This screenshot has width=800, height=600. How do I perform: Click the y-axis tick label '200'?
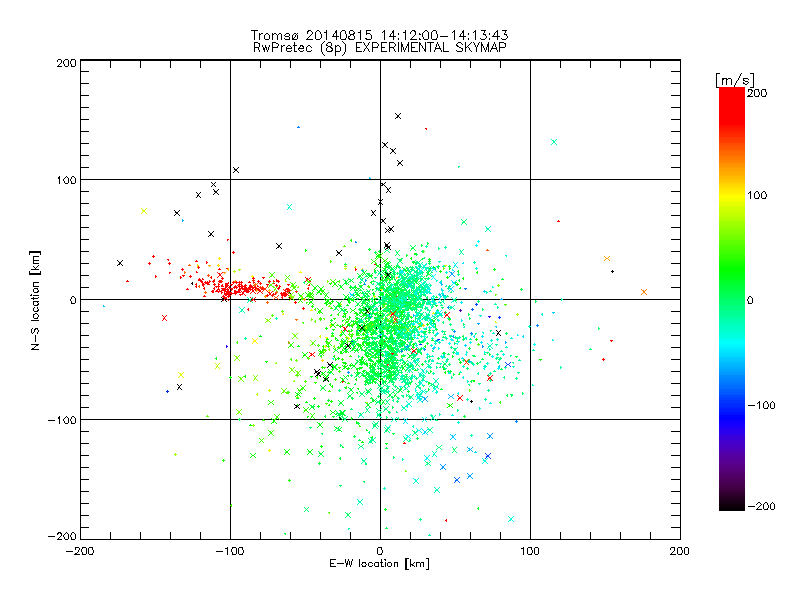tap(66, 63)
